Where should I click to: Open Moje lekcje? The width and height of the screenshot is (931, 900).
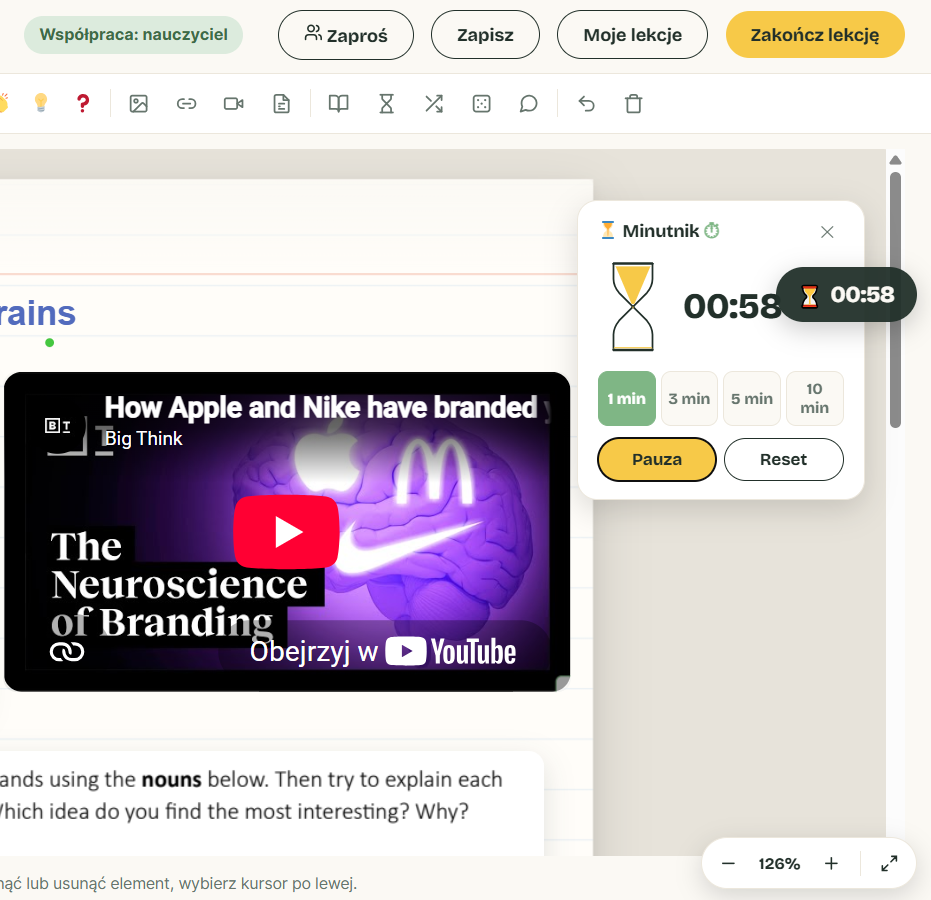pyautogui.click(x=632, y=35)
